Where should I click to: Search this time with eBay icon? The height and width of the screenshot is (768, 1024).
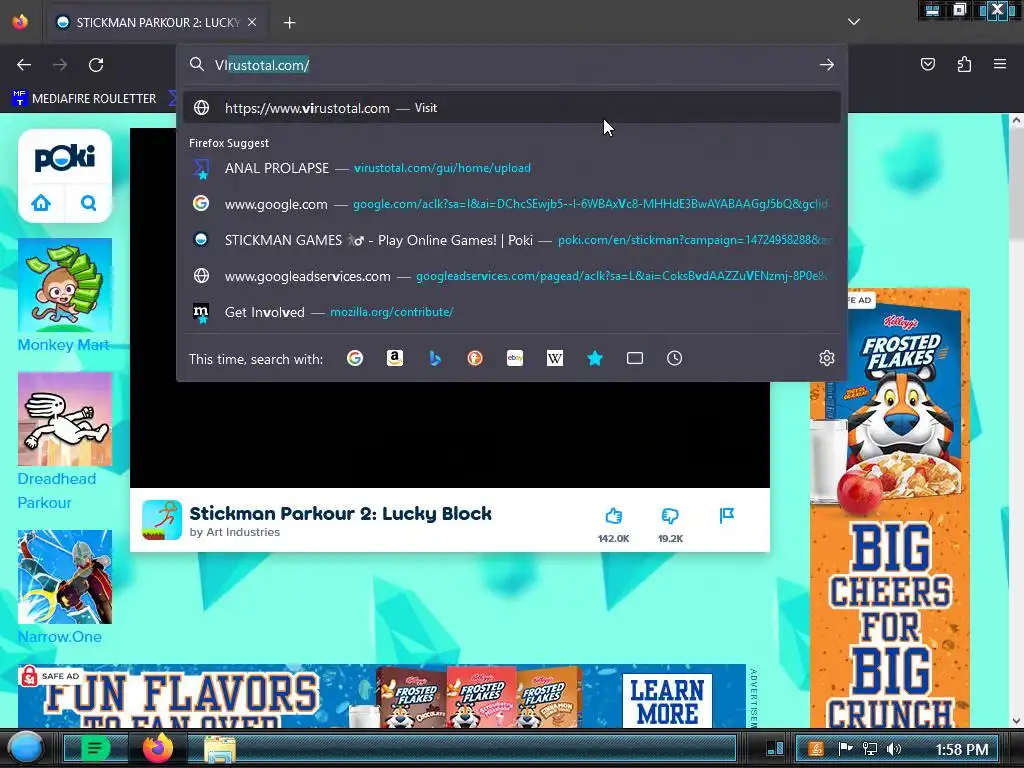(x=515, y=358)
